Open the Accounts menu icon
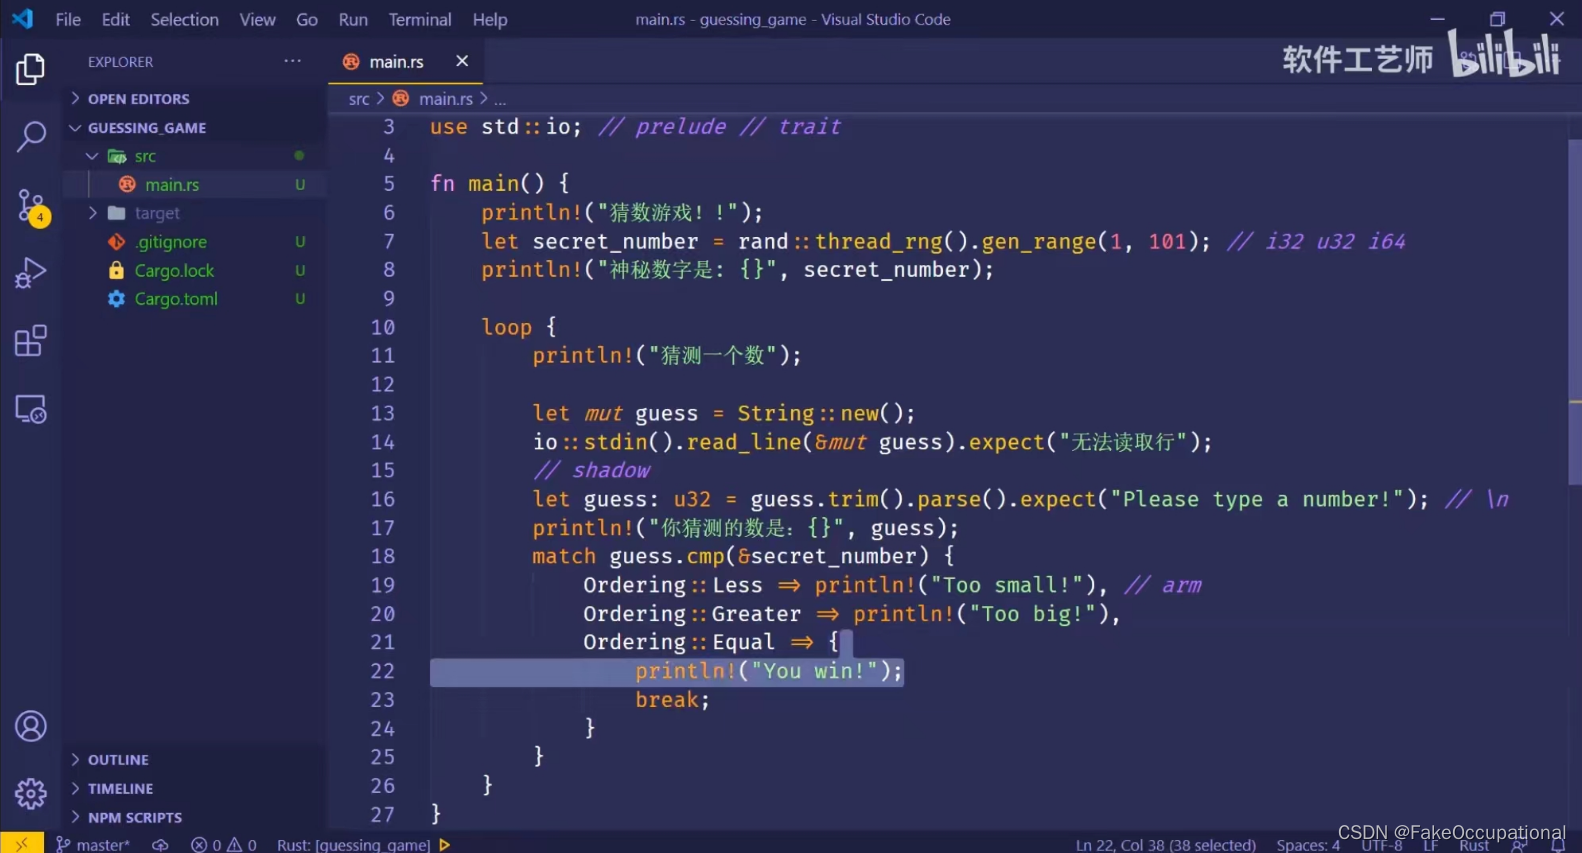The image size is (1582, 853). [30, 726]
